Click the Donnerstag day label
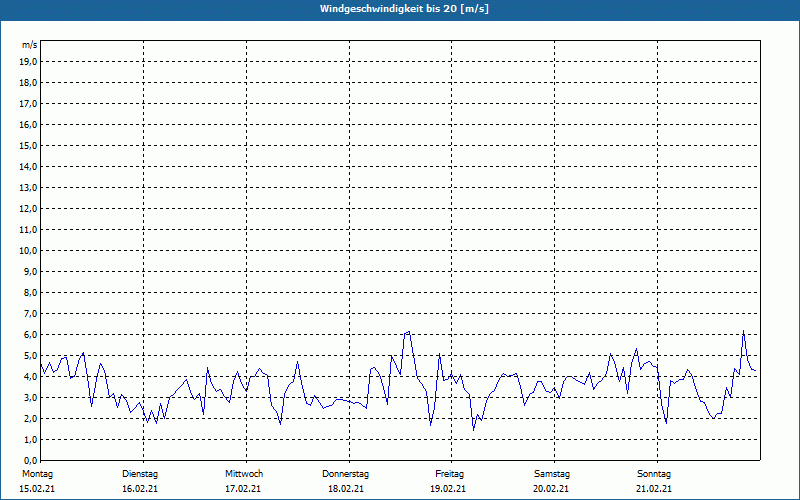This screenshot has height=500, width=800. [x=345, y=474]
